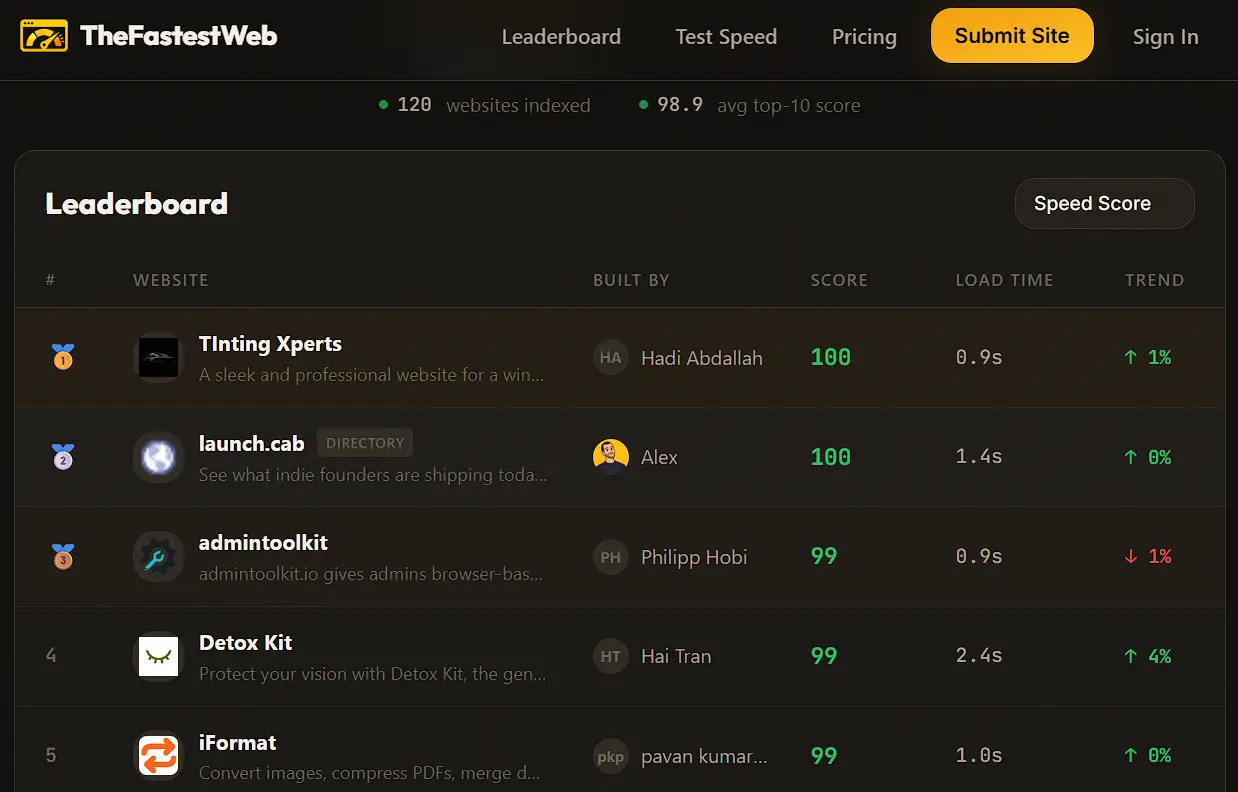Image resolution: width=1238 pixels, height=792 pixels.
Task: Click the 120 websites indexed stat
Action: point(485,105)
